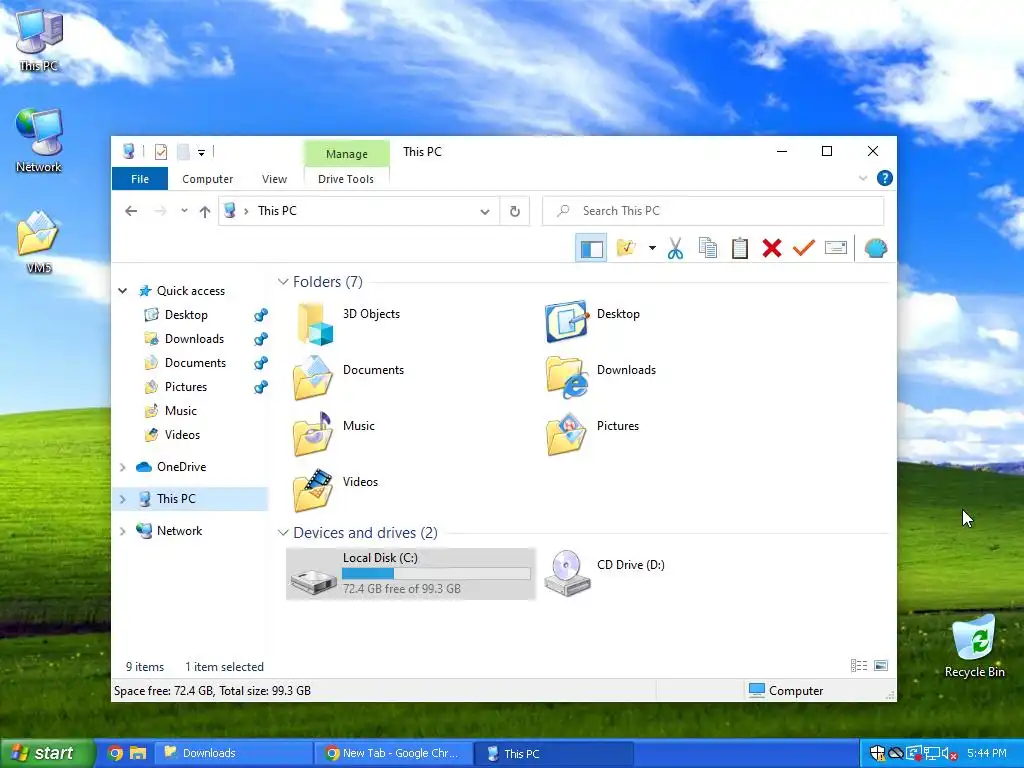The image size is (1024, 768).
Task: Switch to the View ribbon tab
Action: (x=274, y=179)
